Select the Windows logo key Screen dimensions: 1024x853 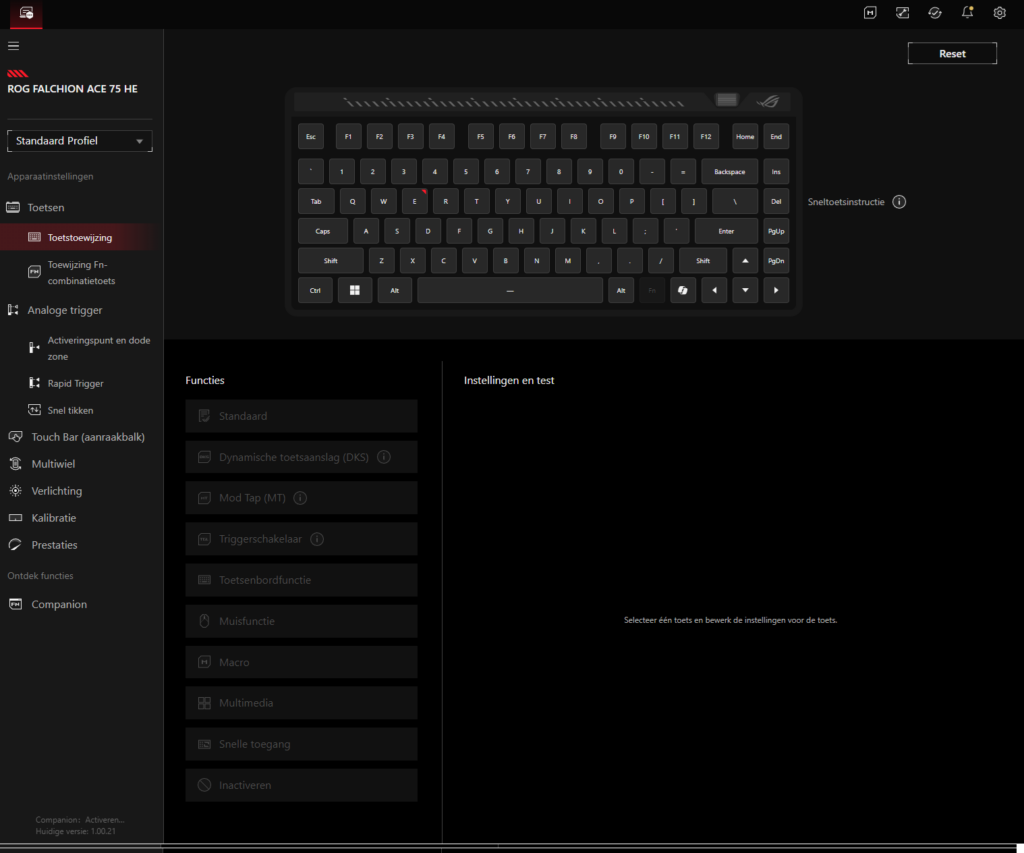pyautogui.click(x=355, y=290)
